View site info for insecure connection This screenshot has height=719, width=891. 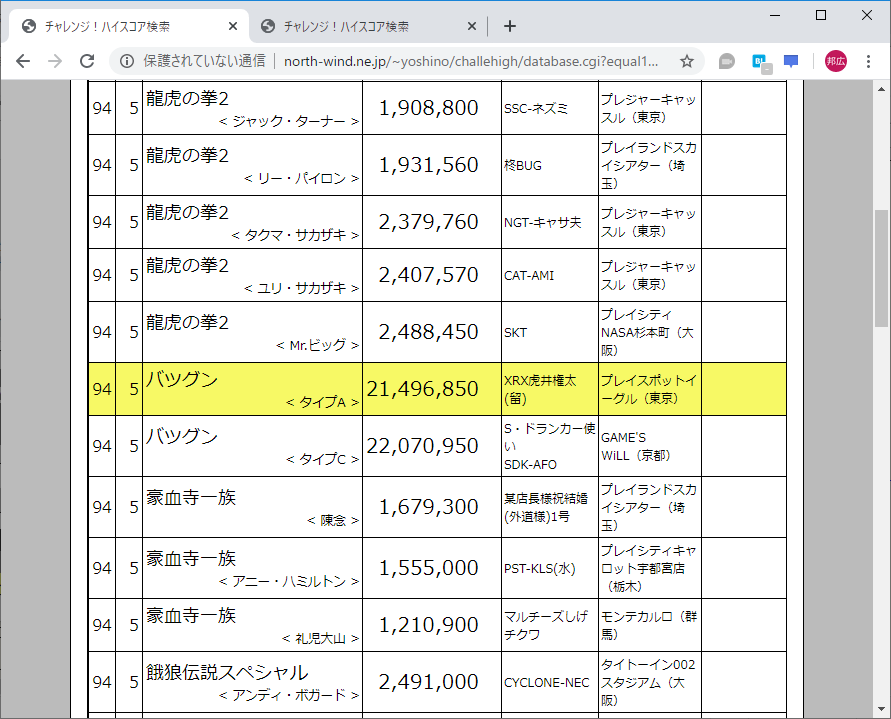coord(127,61)
